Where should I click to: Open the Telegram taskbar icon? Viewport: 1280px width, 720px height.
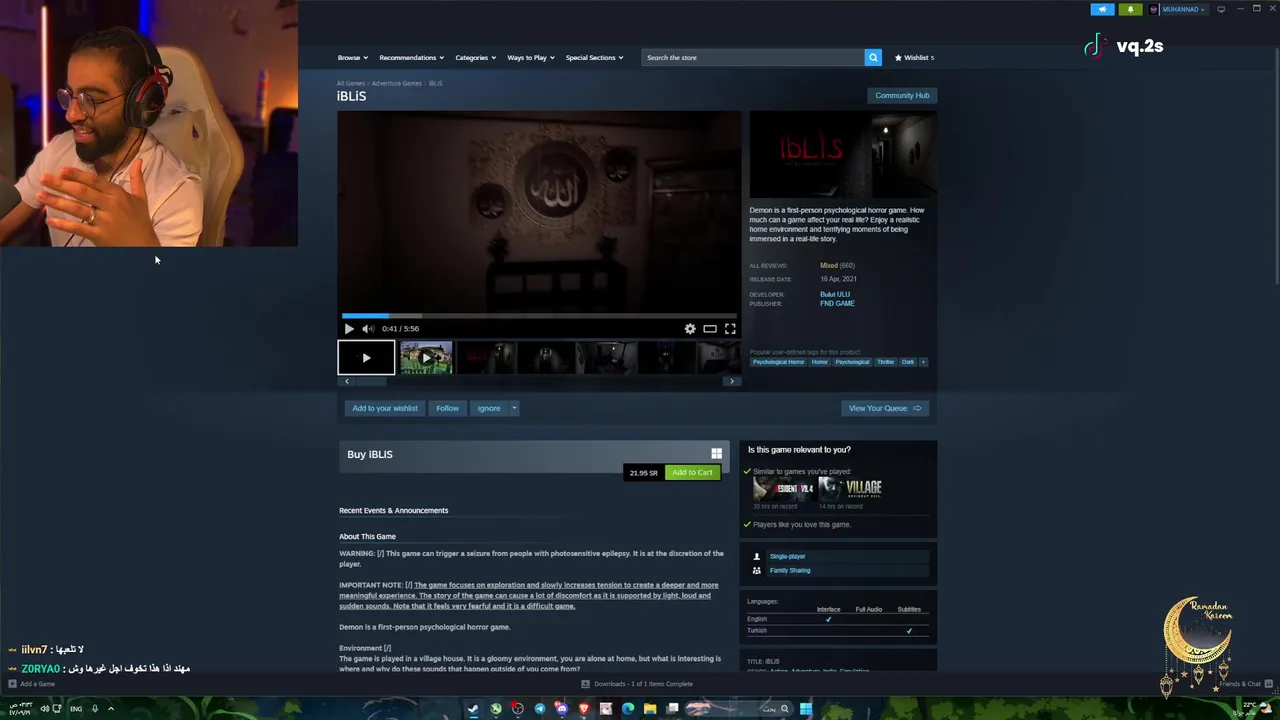click(x=540, y=709)
